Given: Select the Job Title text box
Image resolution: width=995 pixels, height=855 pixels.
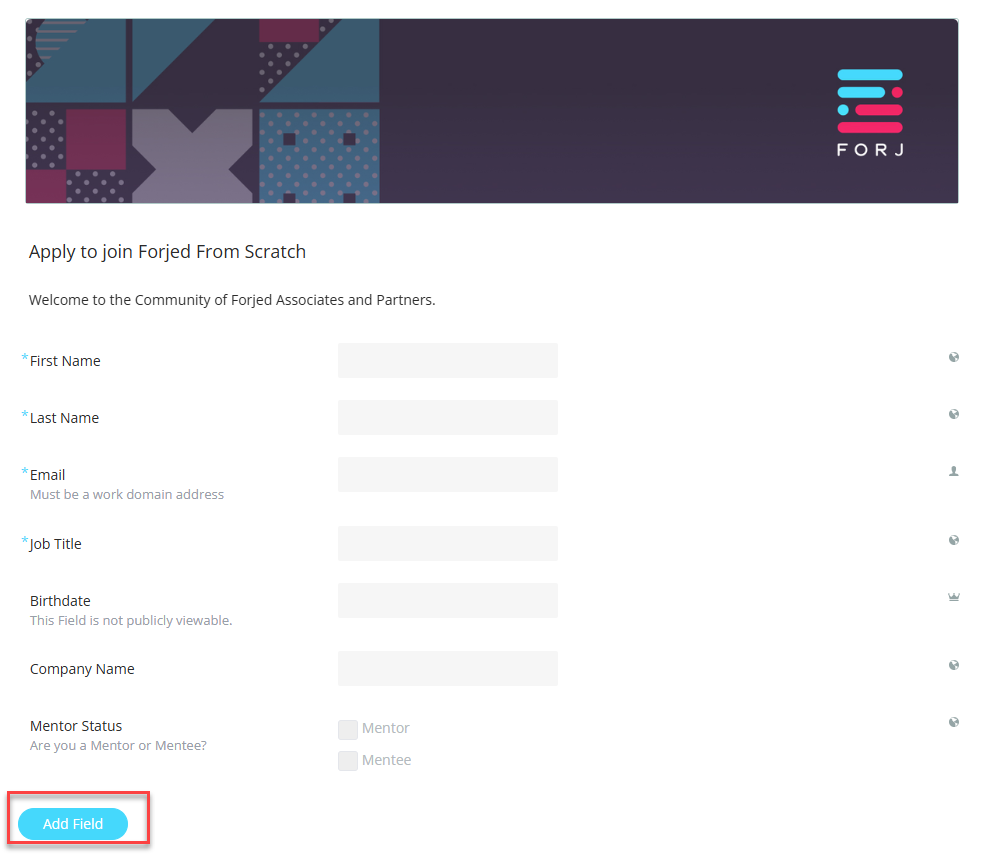Looking at the screenshot, I should coord(448,543).
